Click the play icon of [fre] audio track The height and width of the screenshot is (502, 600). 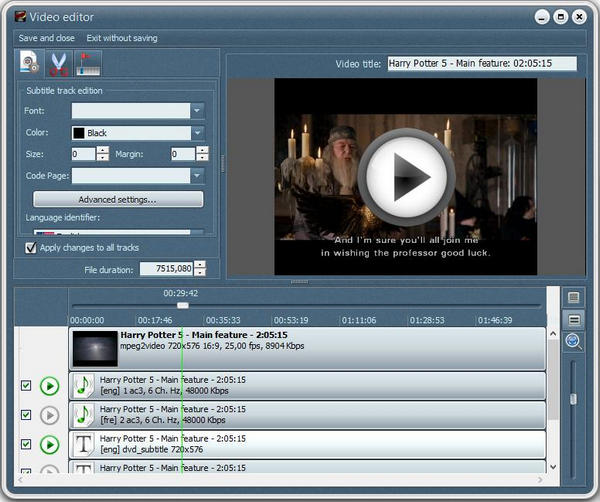pyautogui.click(x=50, y=415)
